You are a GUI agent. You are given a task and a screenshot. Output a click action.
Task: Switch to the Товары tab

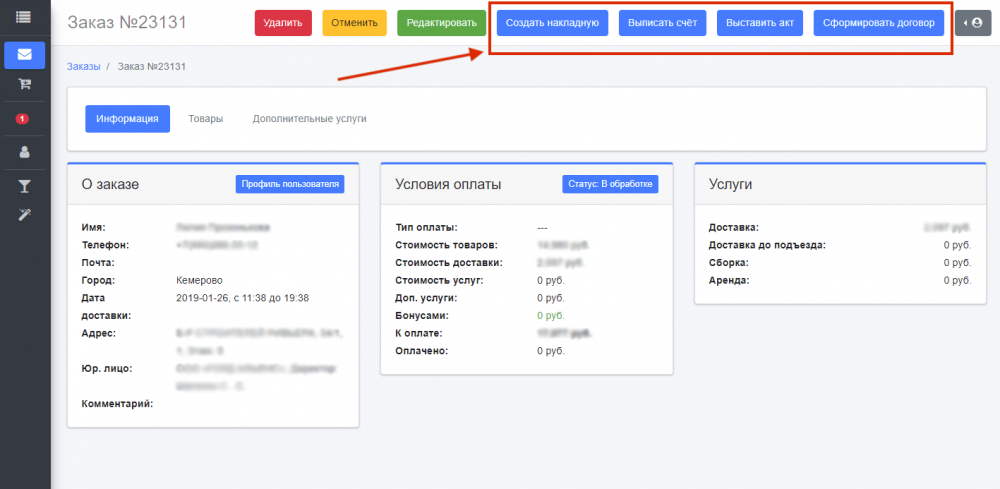click(205, 119)
